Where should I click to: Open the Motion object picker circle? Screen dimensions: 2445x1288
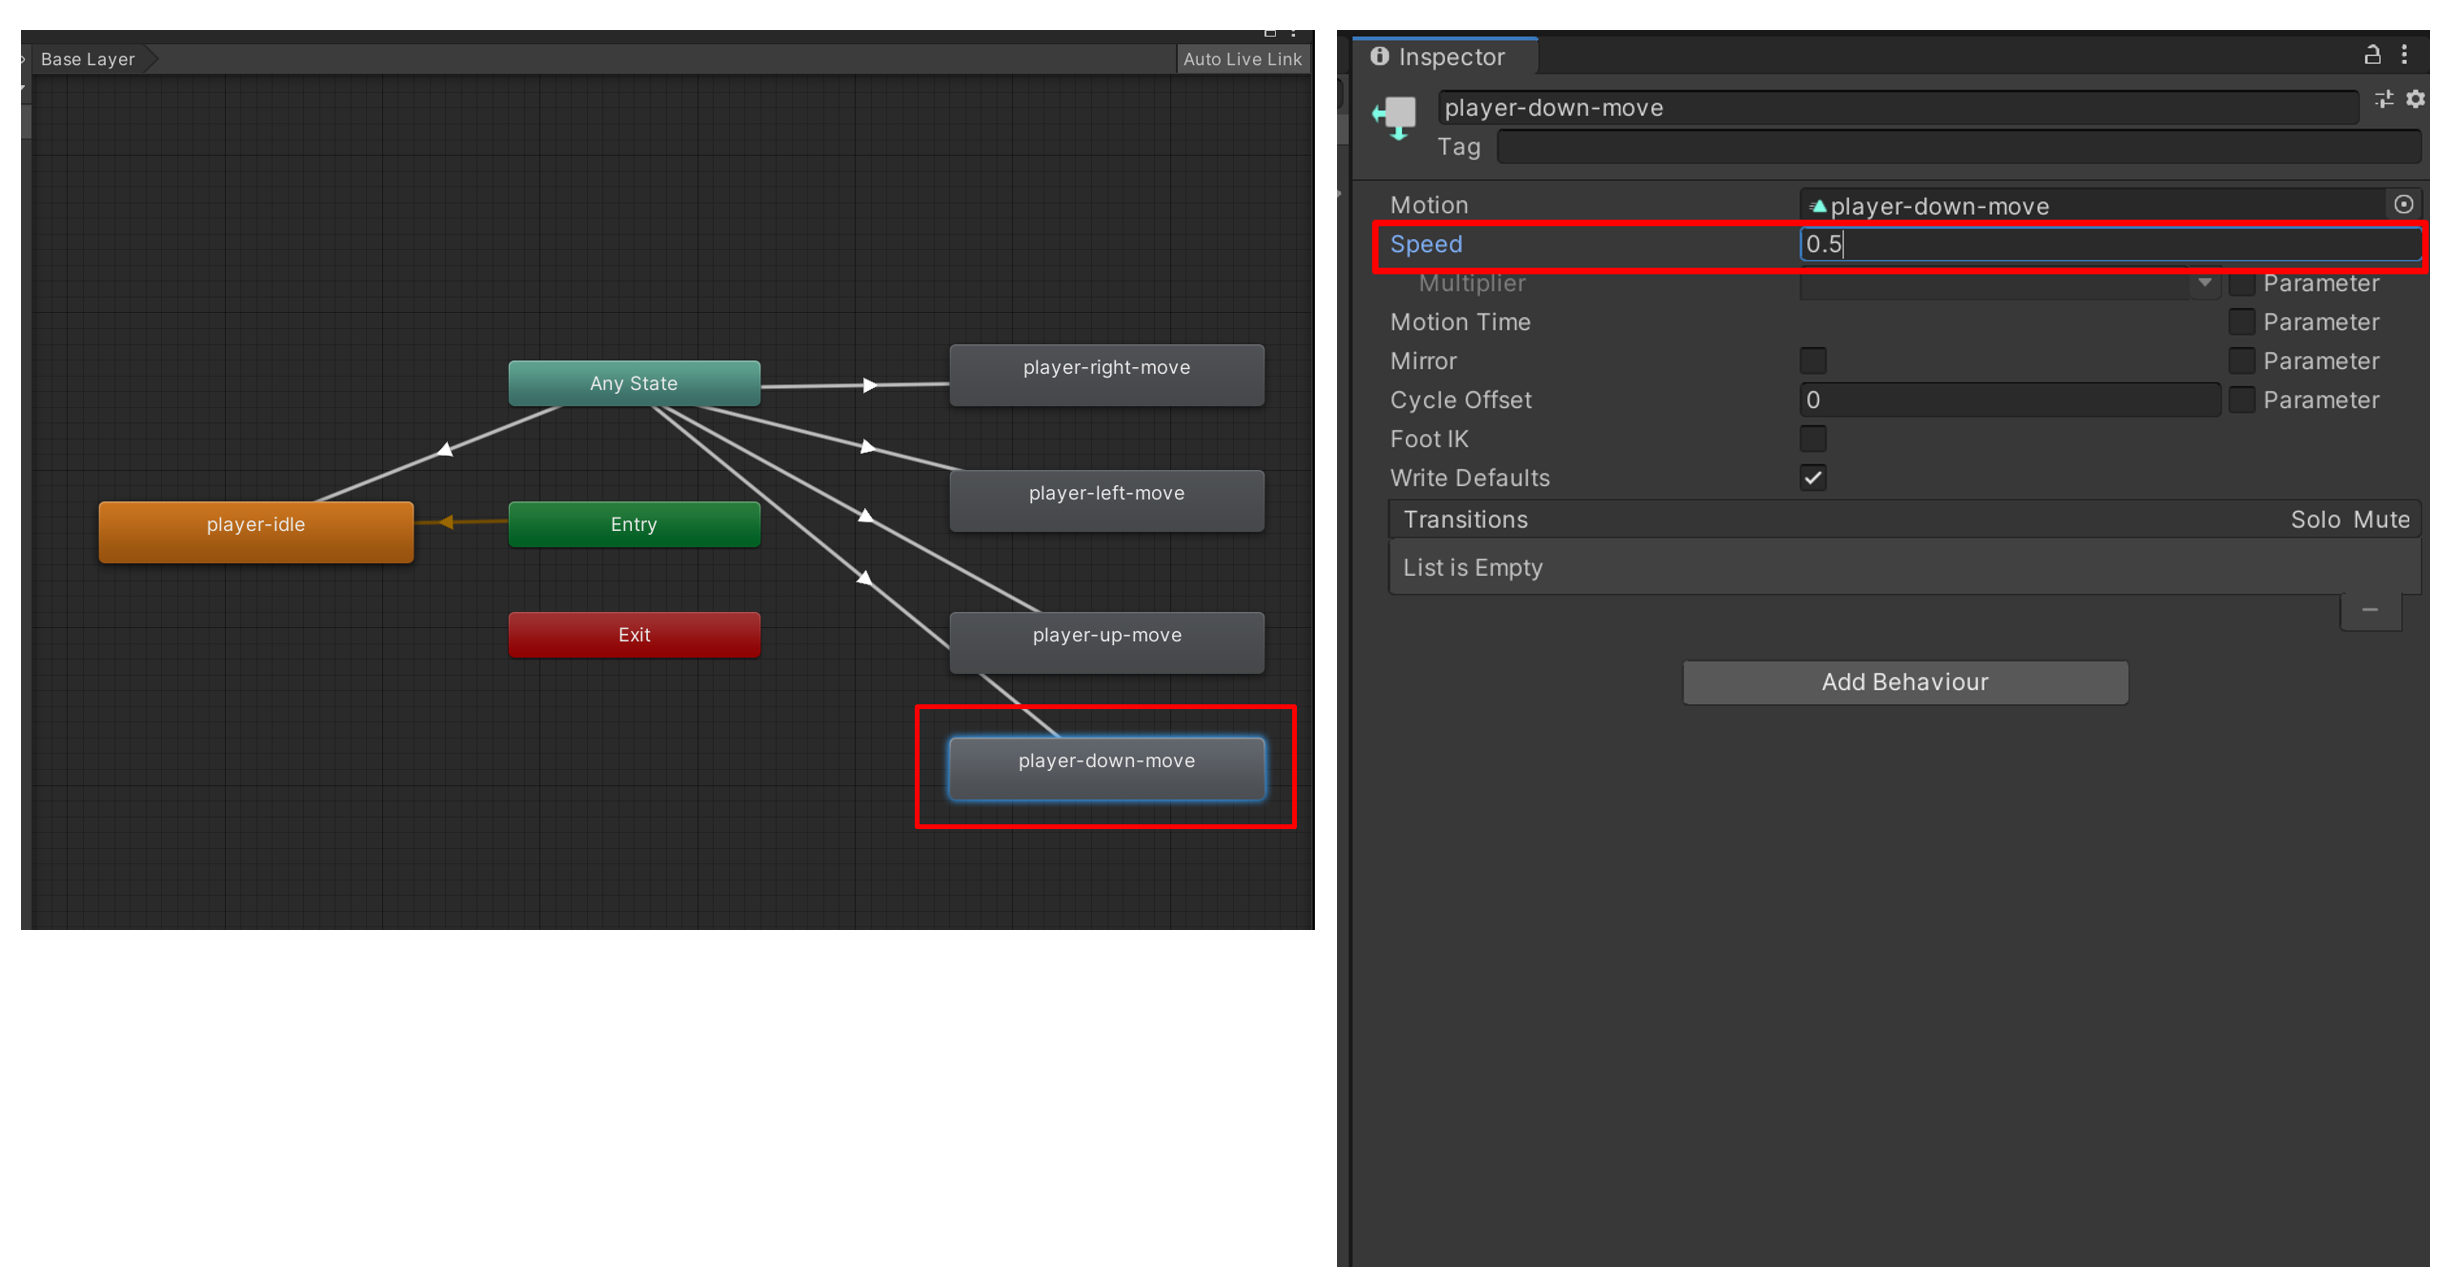[x=2404, y=205]
